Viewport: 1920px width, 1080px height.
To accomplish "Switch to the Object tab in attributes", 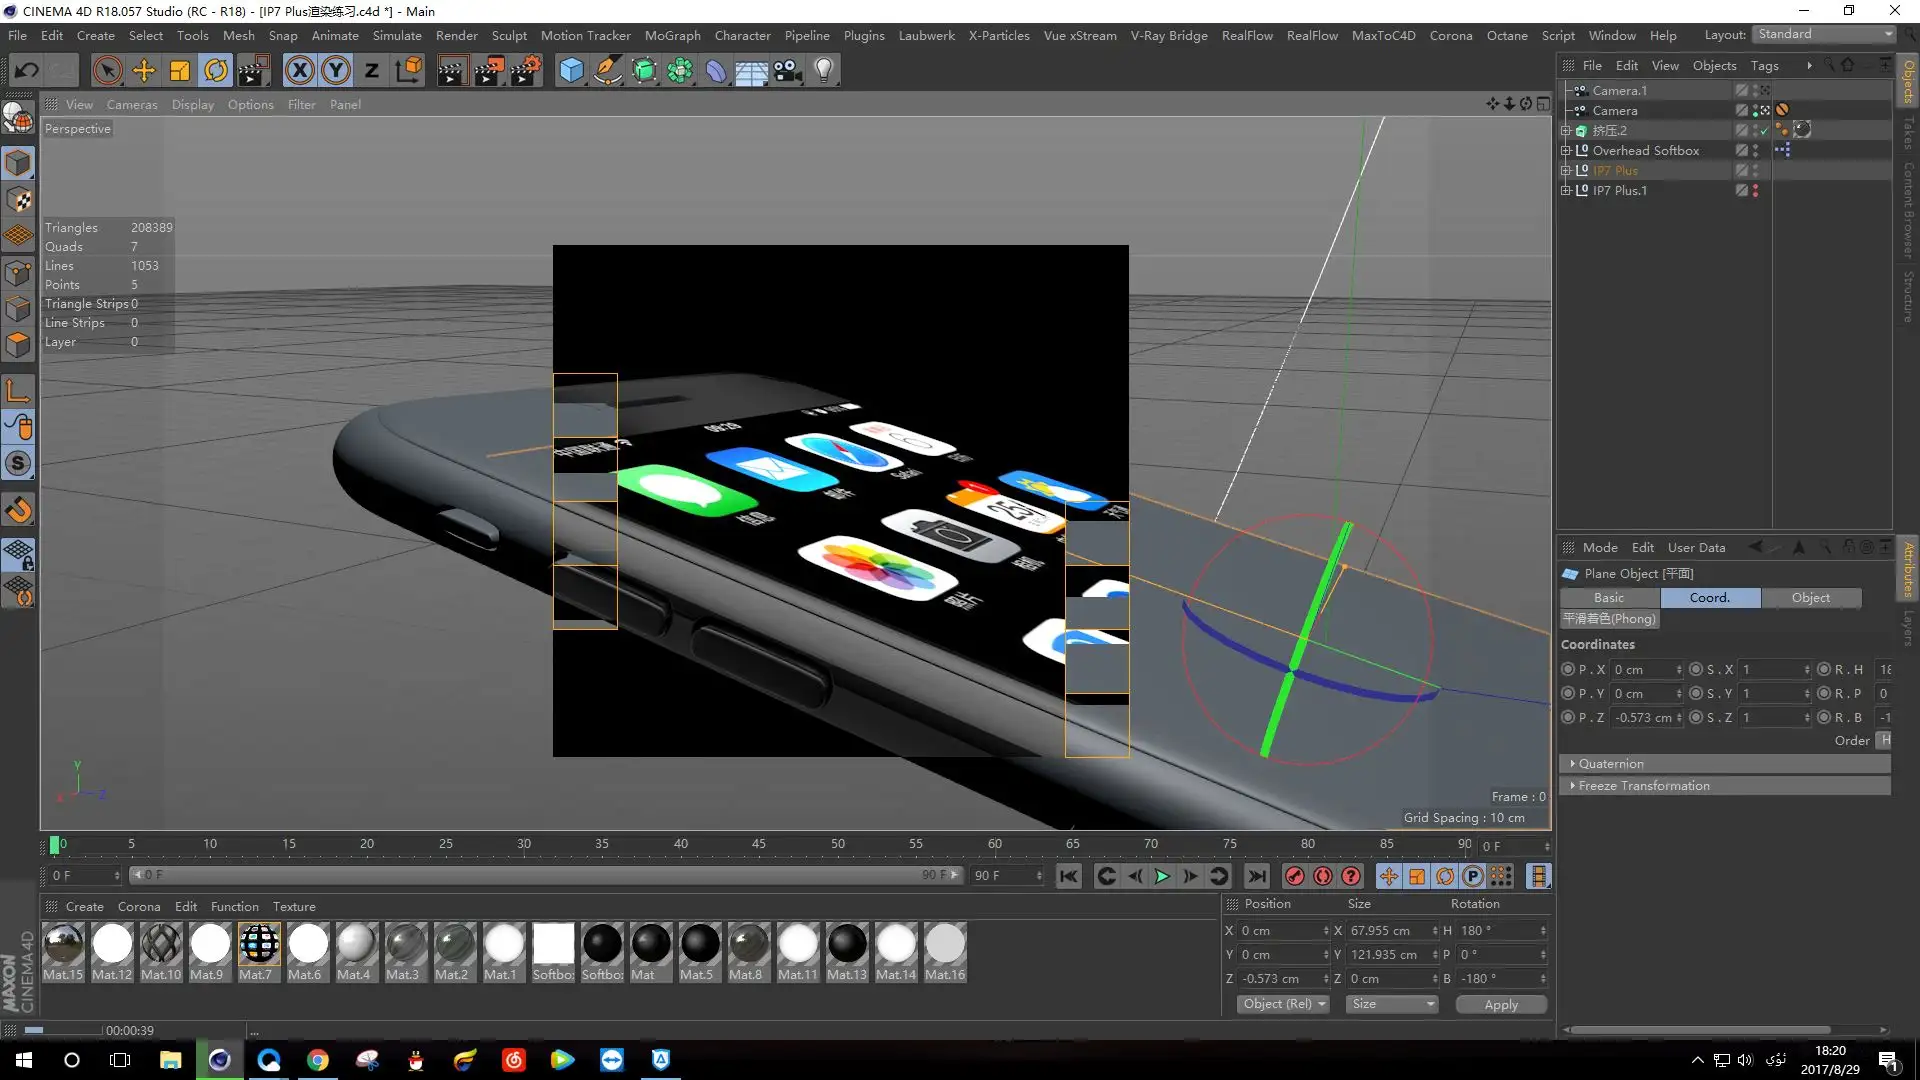I will 1810,597.
